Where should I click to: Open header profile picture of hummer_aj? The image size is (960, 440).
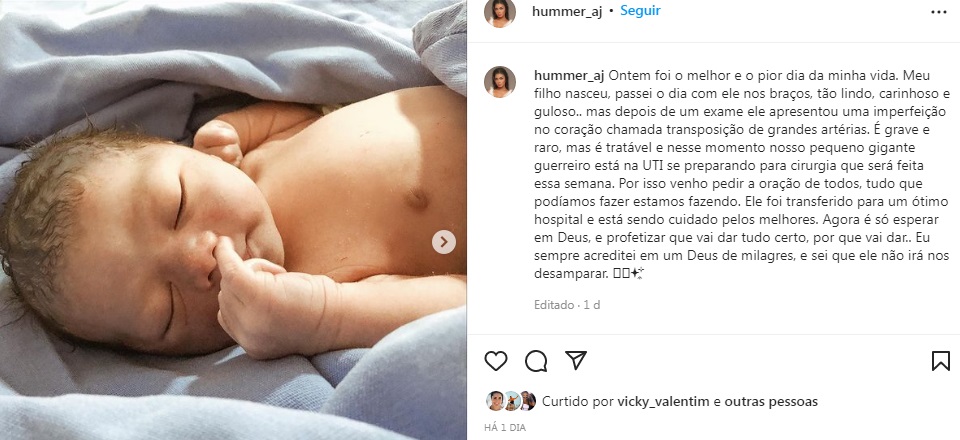coord(500,12)
